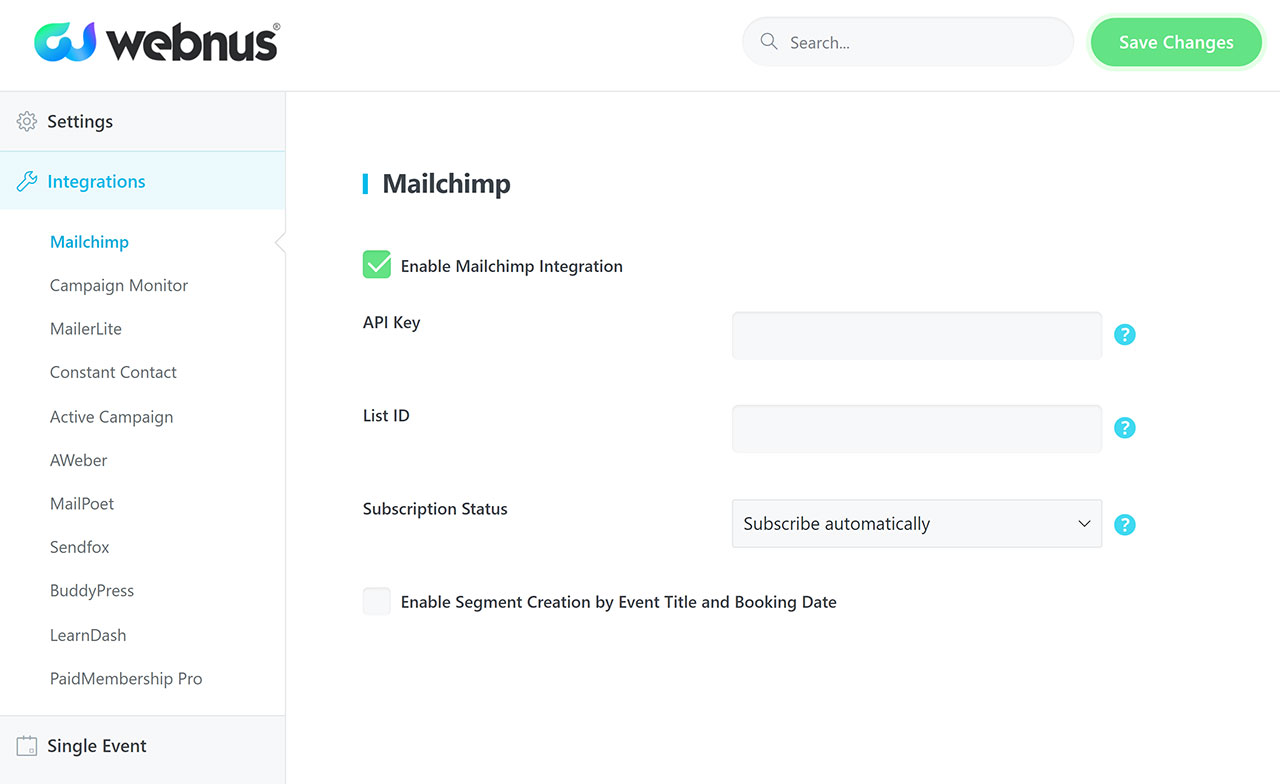Click the Mailchimp section heading
Screen dimensions: 1280x784
coord(446,184)
